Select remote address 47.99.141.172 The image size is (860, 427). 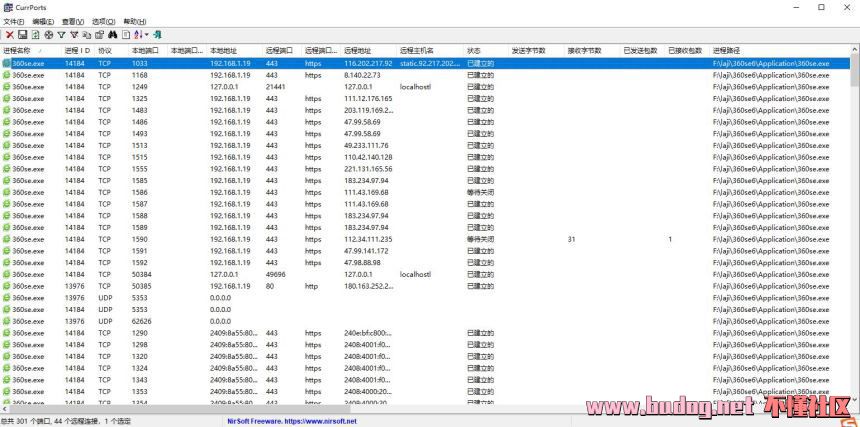pyautogui.click(x=366, y=251)
